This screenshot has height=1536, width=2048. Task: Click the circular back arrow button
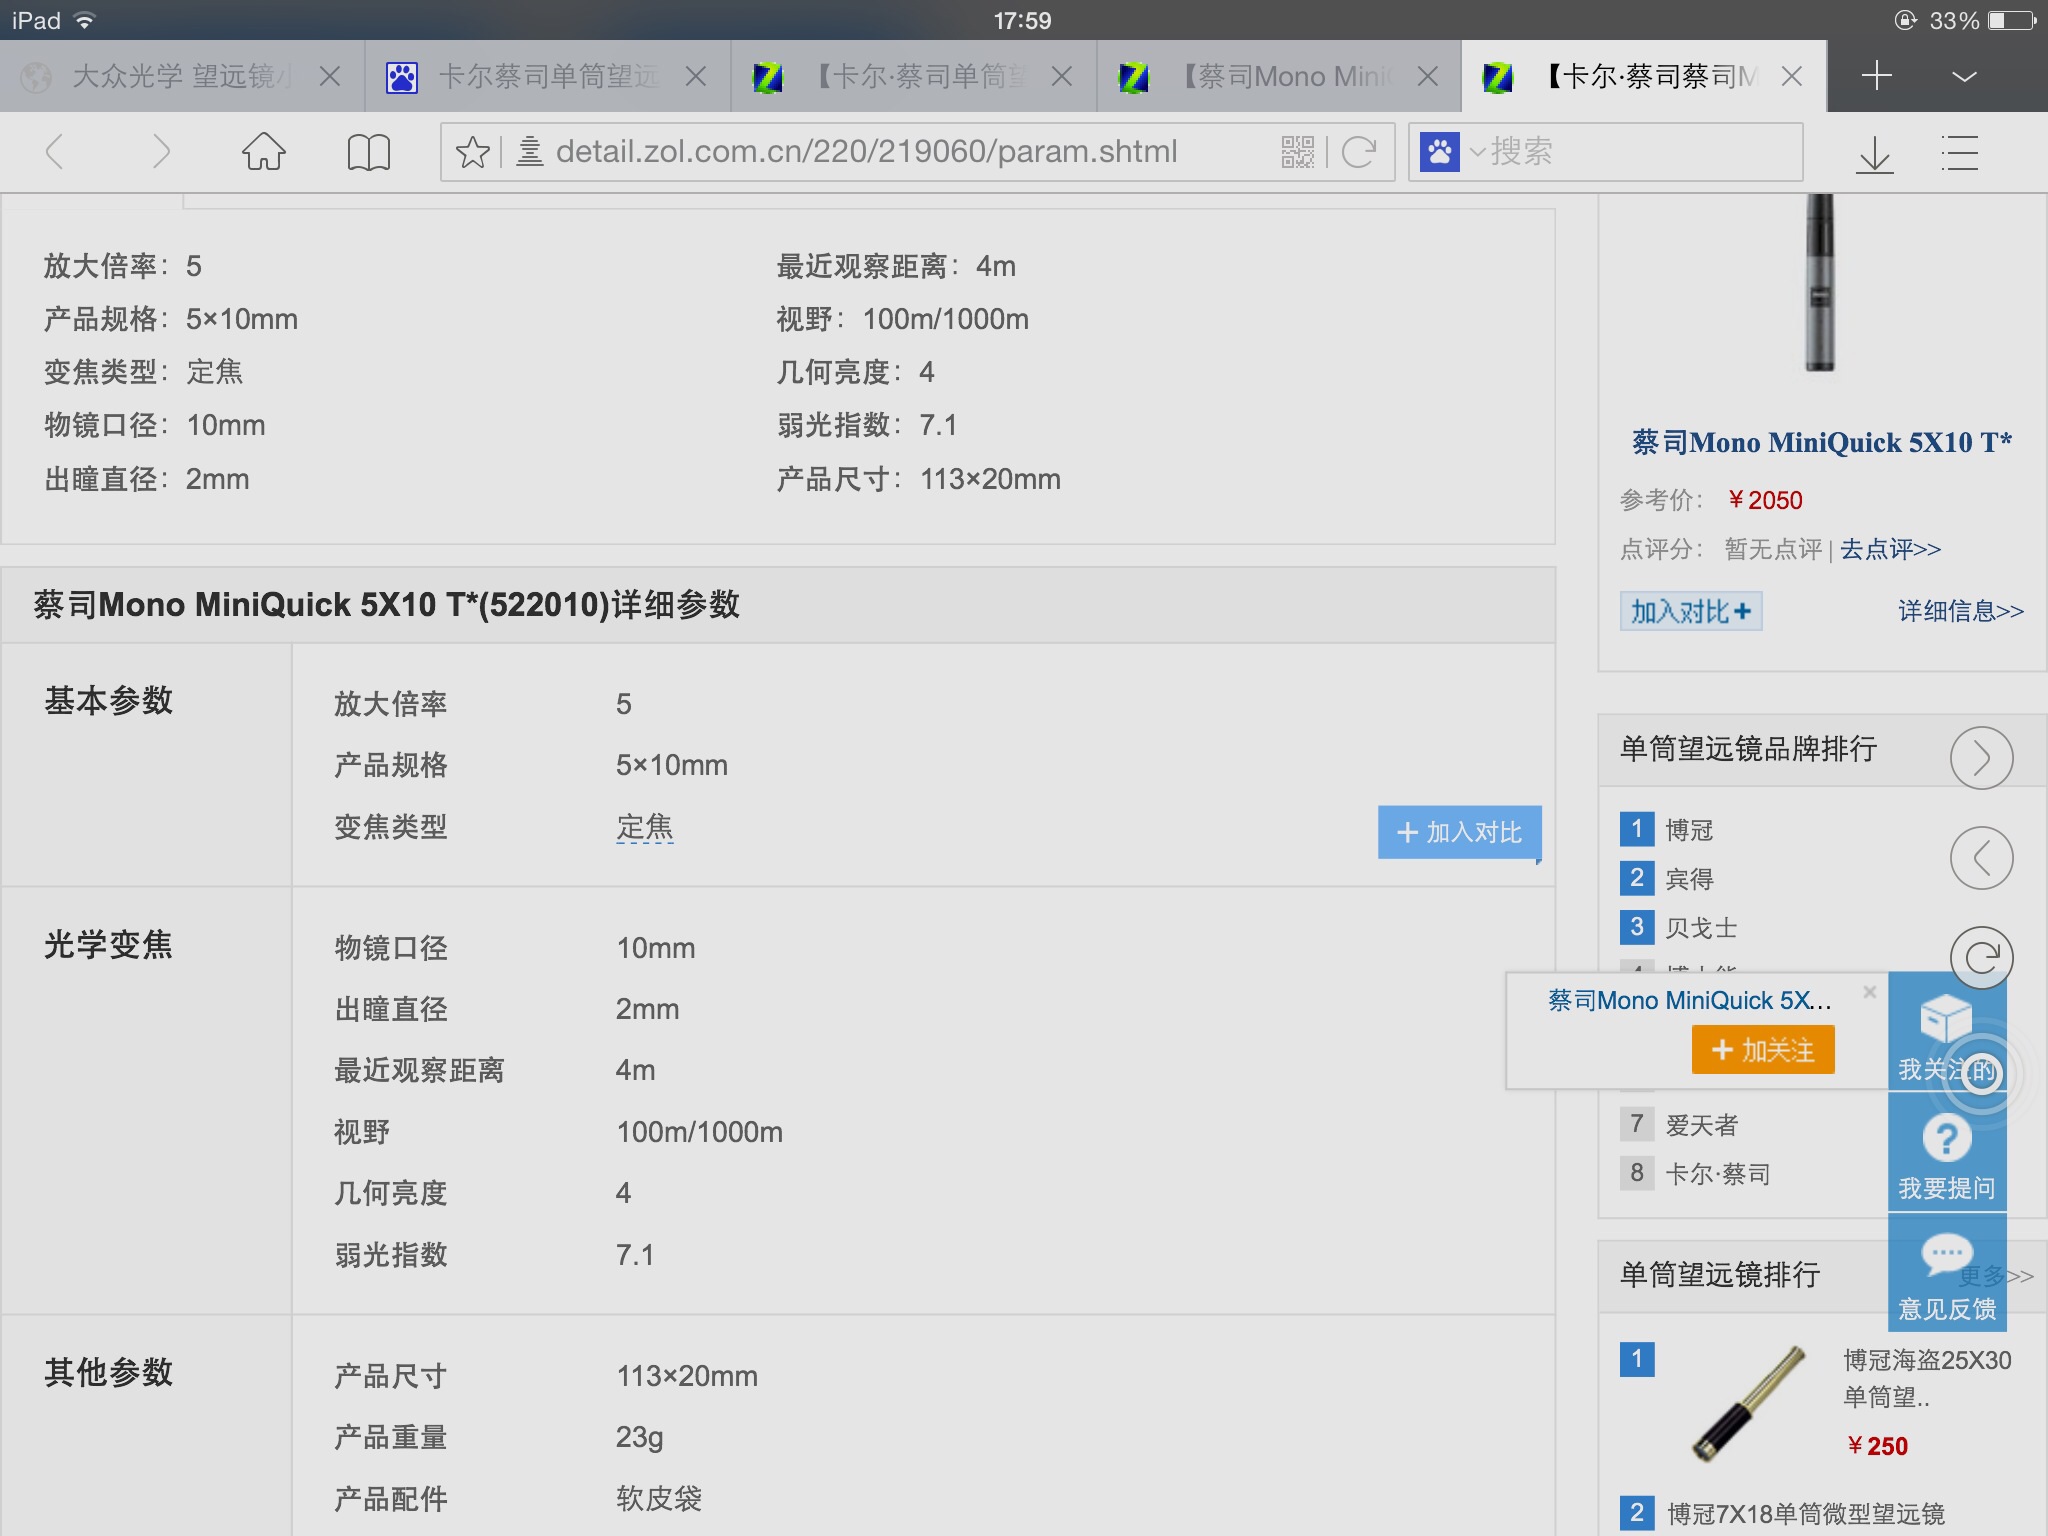pyautogui.click(x=1981, y=858)
